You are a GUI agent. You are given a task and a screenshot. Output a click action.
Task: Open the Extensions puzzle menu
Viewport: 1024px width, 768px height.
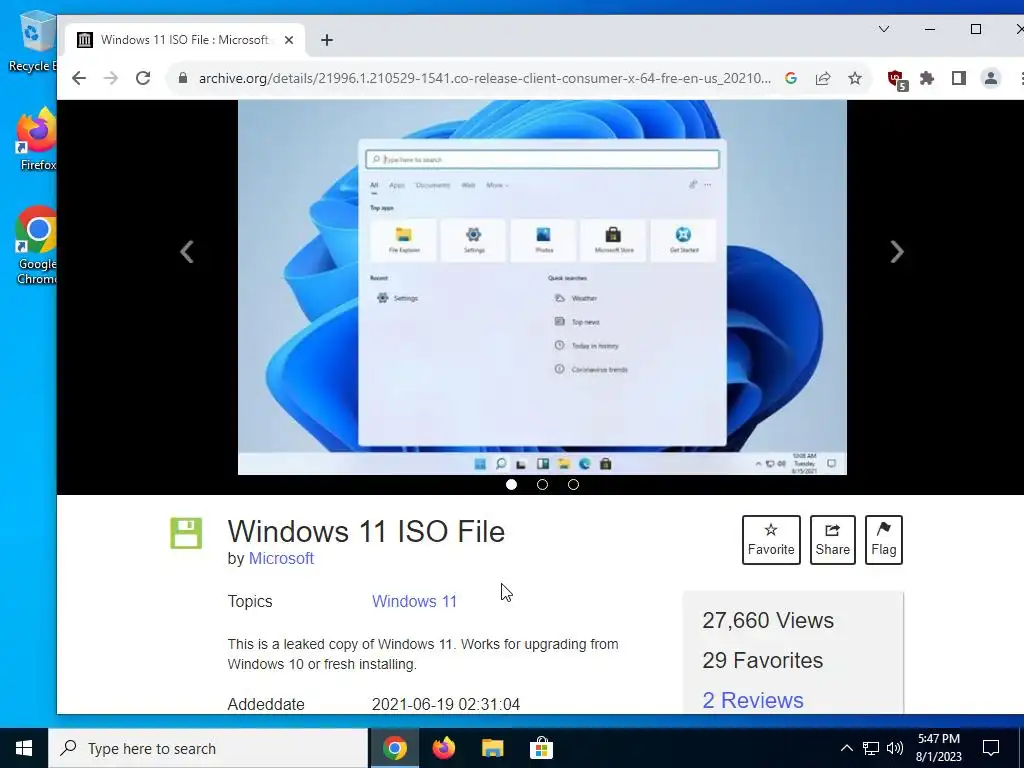(x=927, y=78)
